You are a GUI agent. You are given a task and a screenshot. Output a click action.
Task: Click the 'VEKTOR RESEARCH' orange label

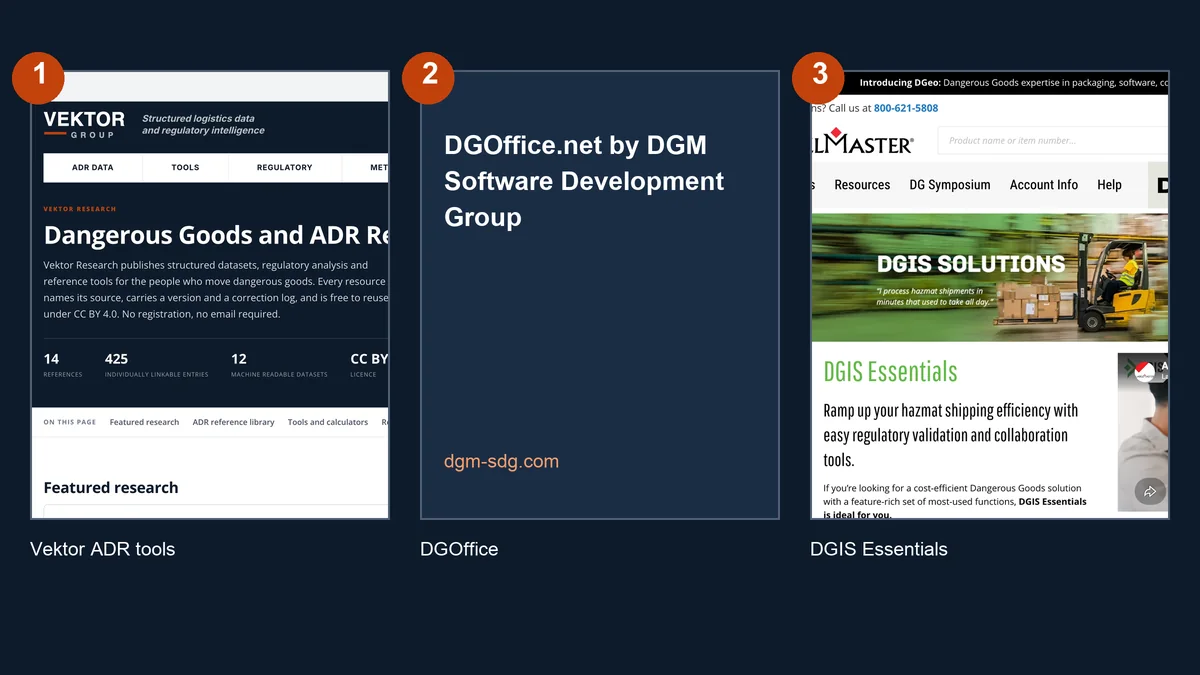[x=80, y=209]
